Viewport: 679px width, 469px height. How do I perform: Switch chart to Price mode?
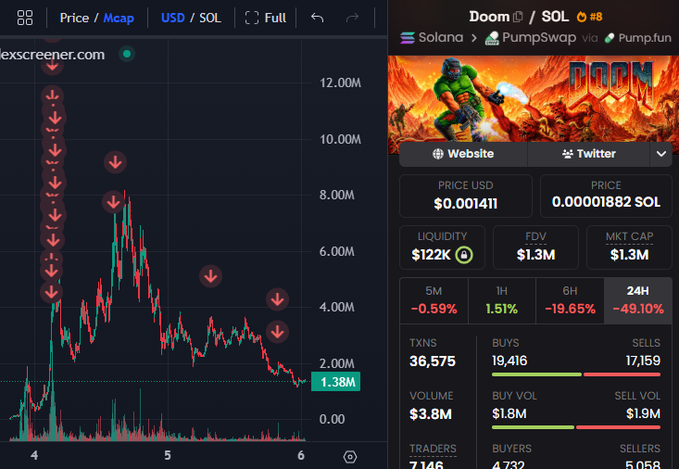point(74,18)
